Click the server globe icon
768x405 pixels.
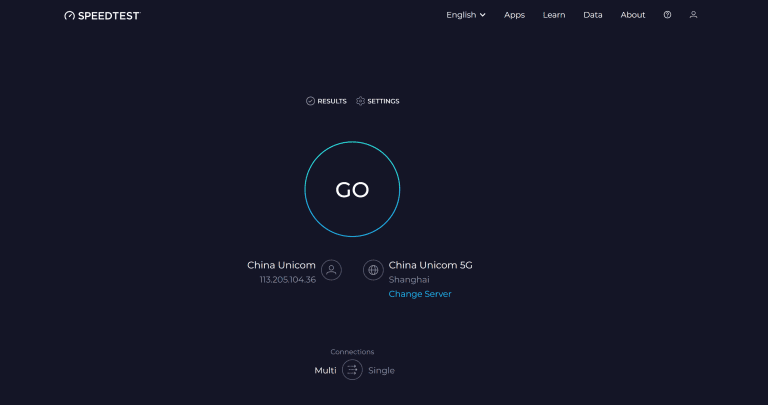tap(373, 270)
